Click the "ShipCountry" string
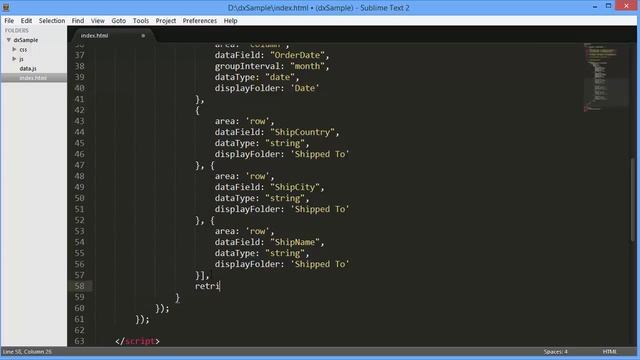Viewport: 640px width, 360px height. click(x=302, y=132)
